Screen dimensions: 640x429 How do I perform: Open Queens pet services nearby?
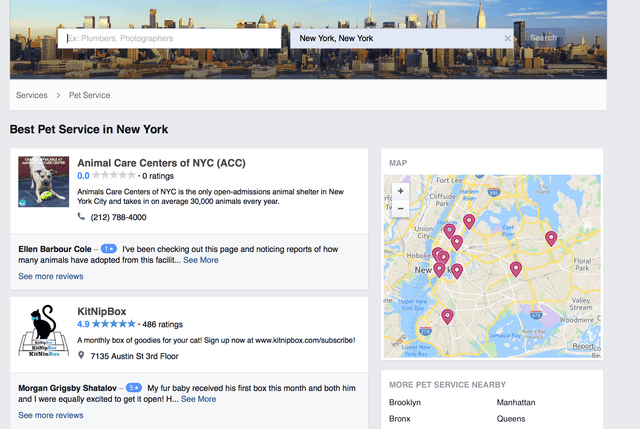click(511, 419)
